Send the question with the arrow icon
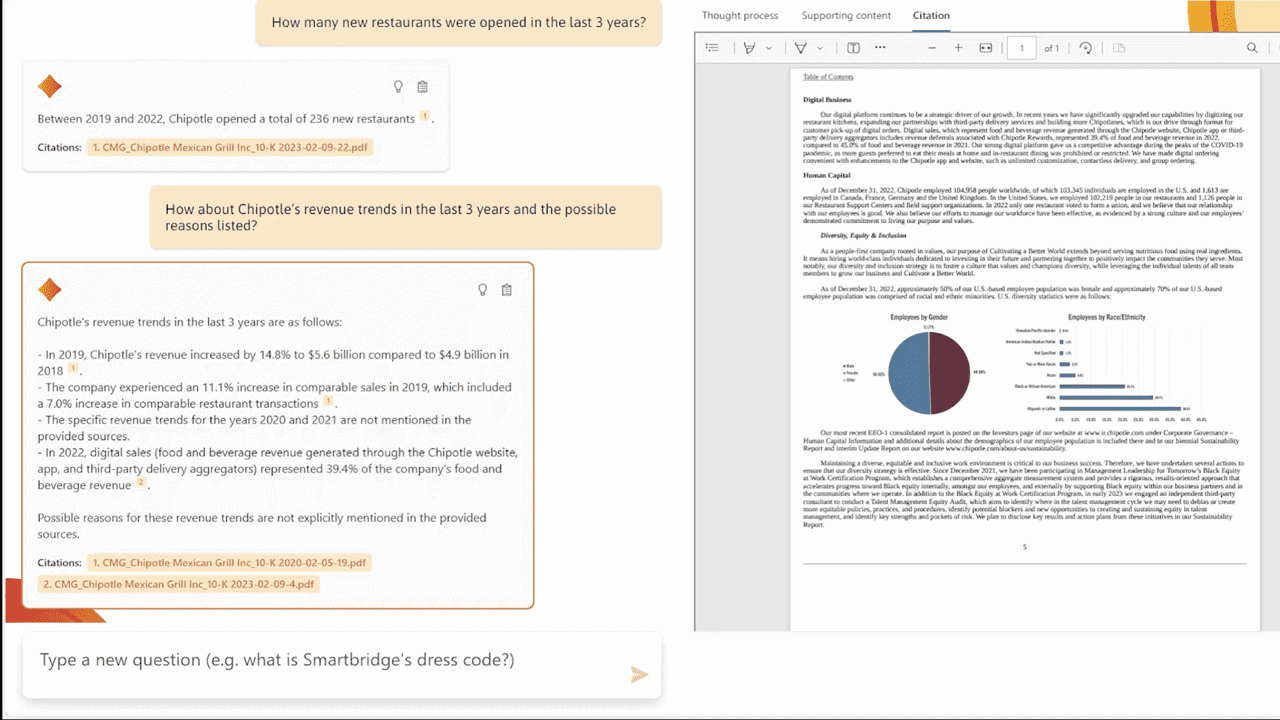The height and width of the screenshot is (720, 1280). pyautogui.click(x=639, y=675)
